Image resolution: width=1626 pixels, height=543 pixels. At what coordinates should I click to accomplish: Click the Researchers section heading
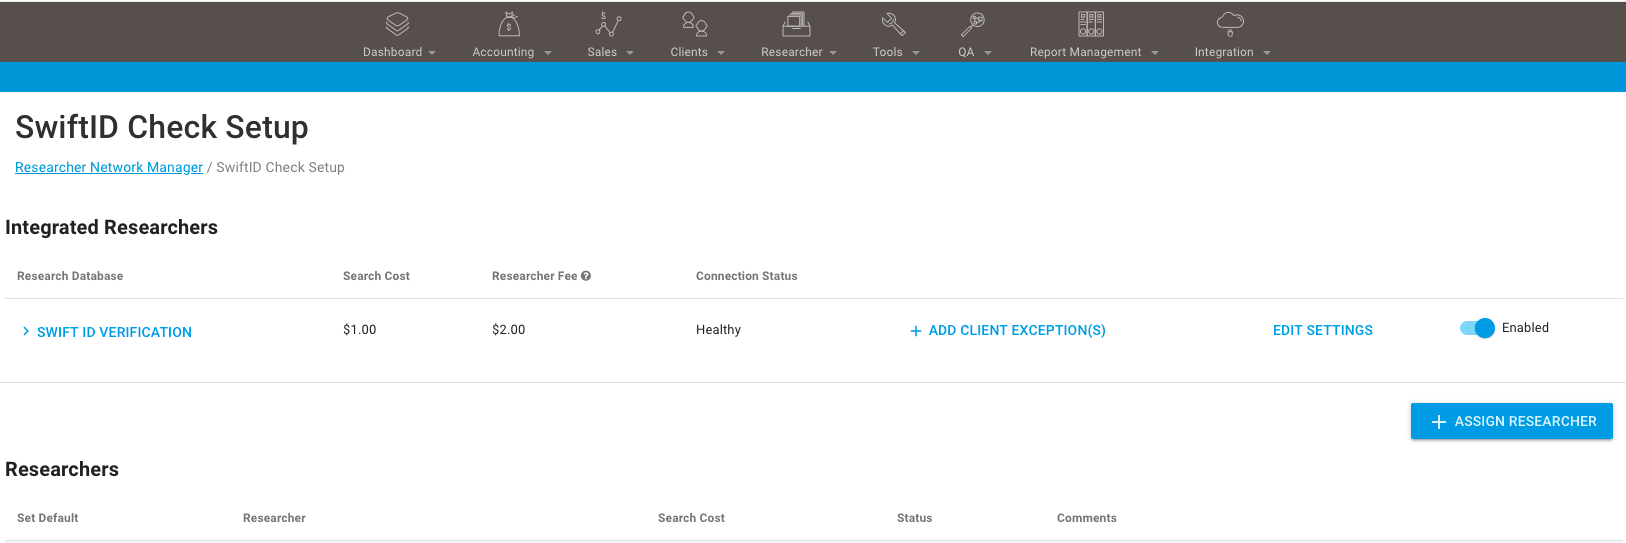click(62, 469)
